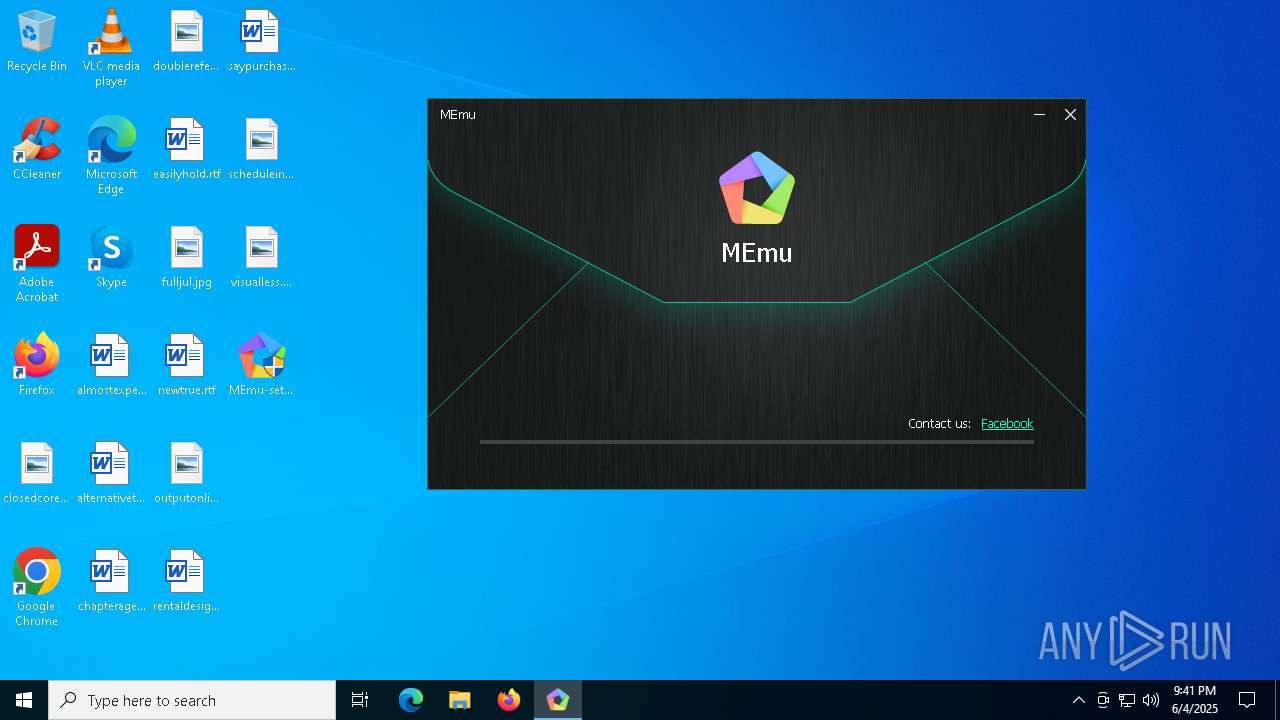Open the Facebook contact link
This screenshot has height=720, width=1280.
(x=1007, y=423)
